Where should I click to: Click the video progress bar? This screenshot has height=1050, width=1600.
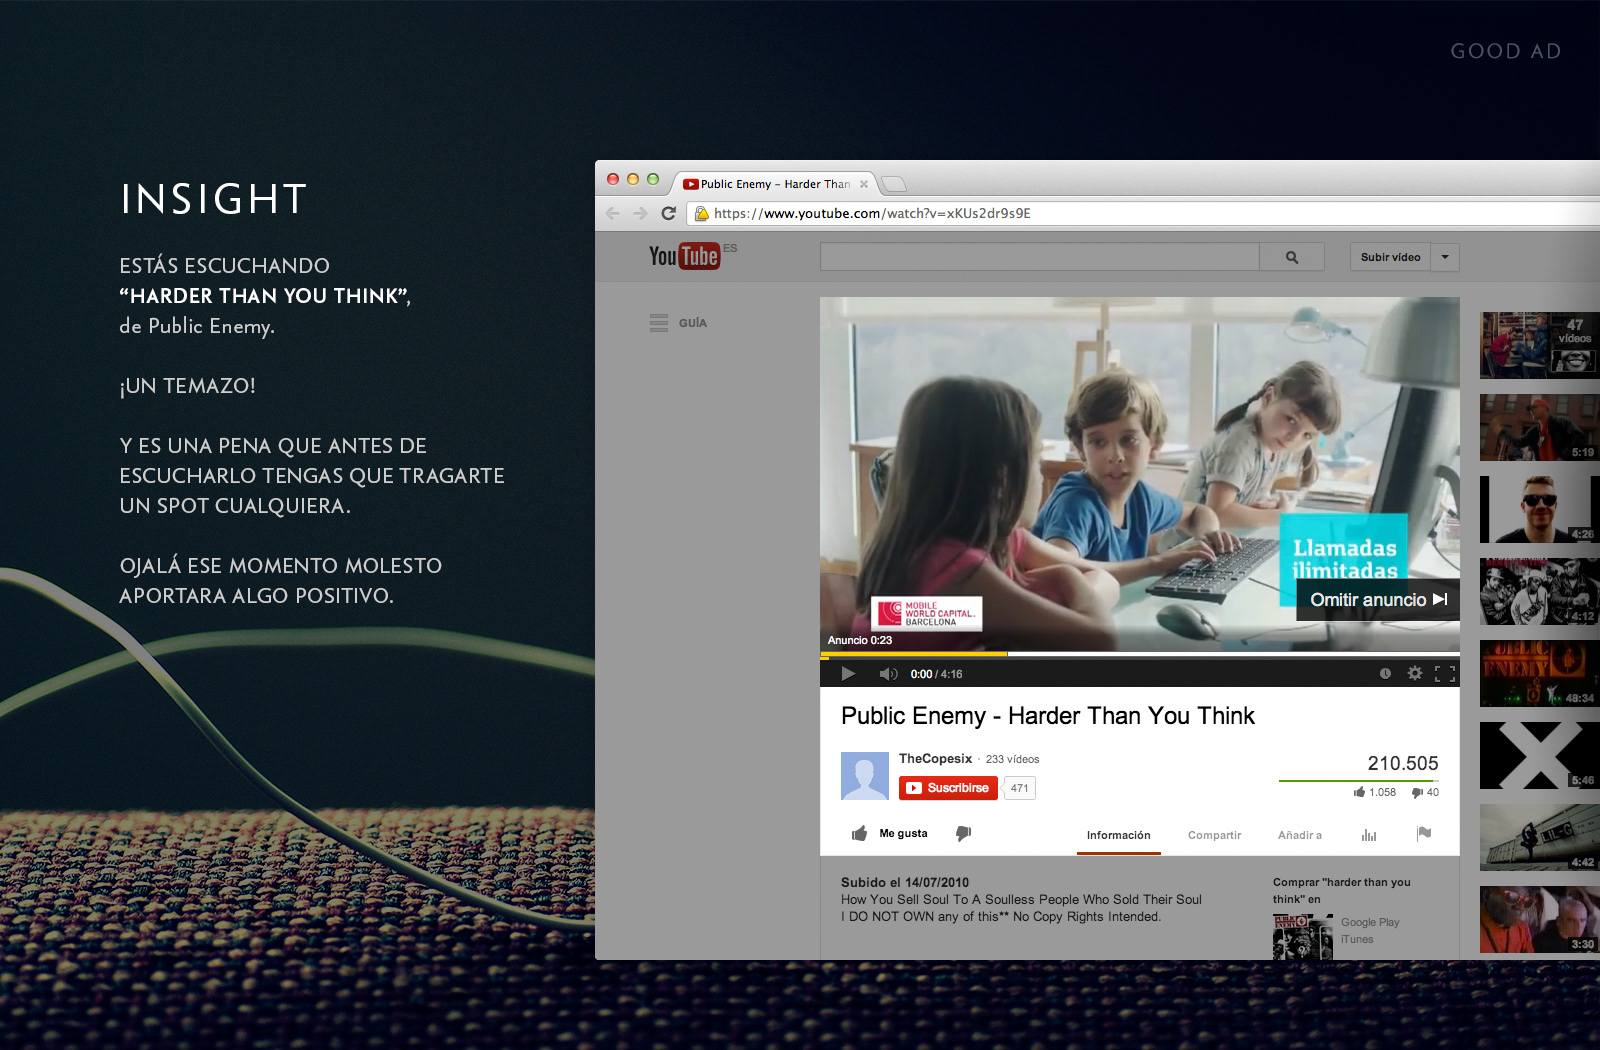pyautogui.click(x=1140, y=655)
